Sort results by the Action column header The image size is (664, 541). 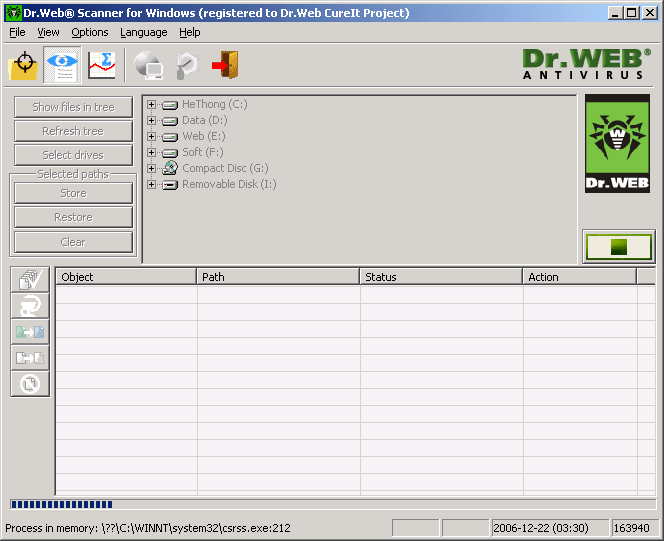point(580,277)
